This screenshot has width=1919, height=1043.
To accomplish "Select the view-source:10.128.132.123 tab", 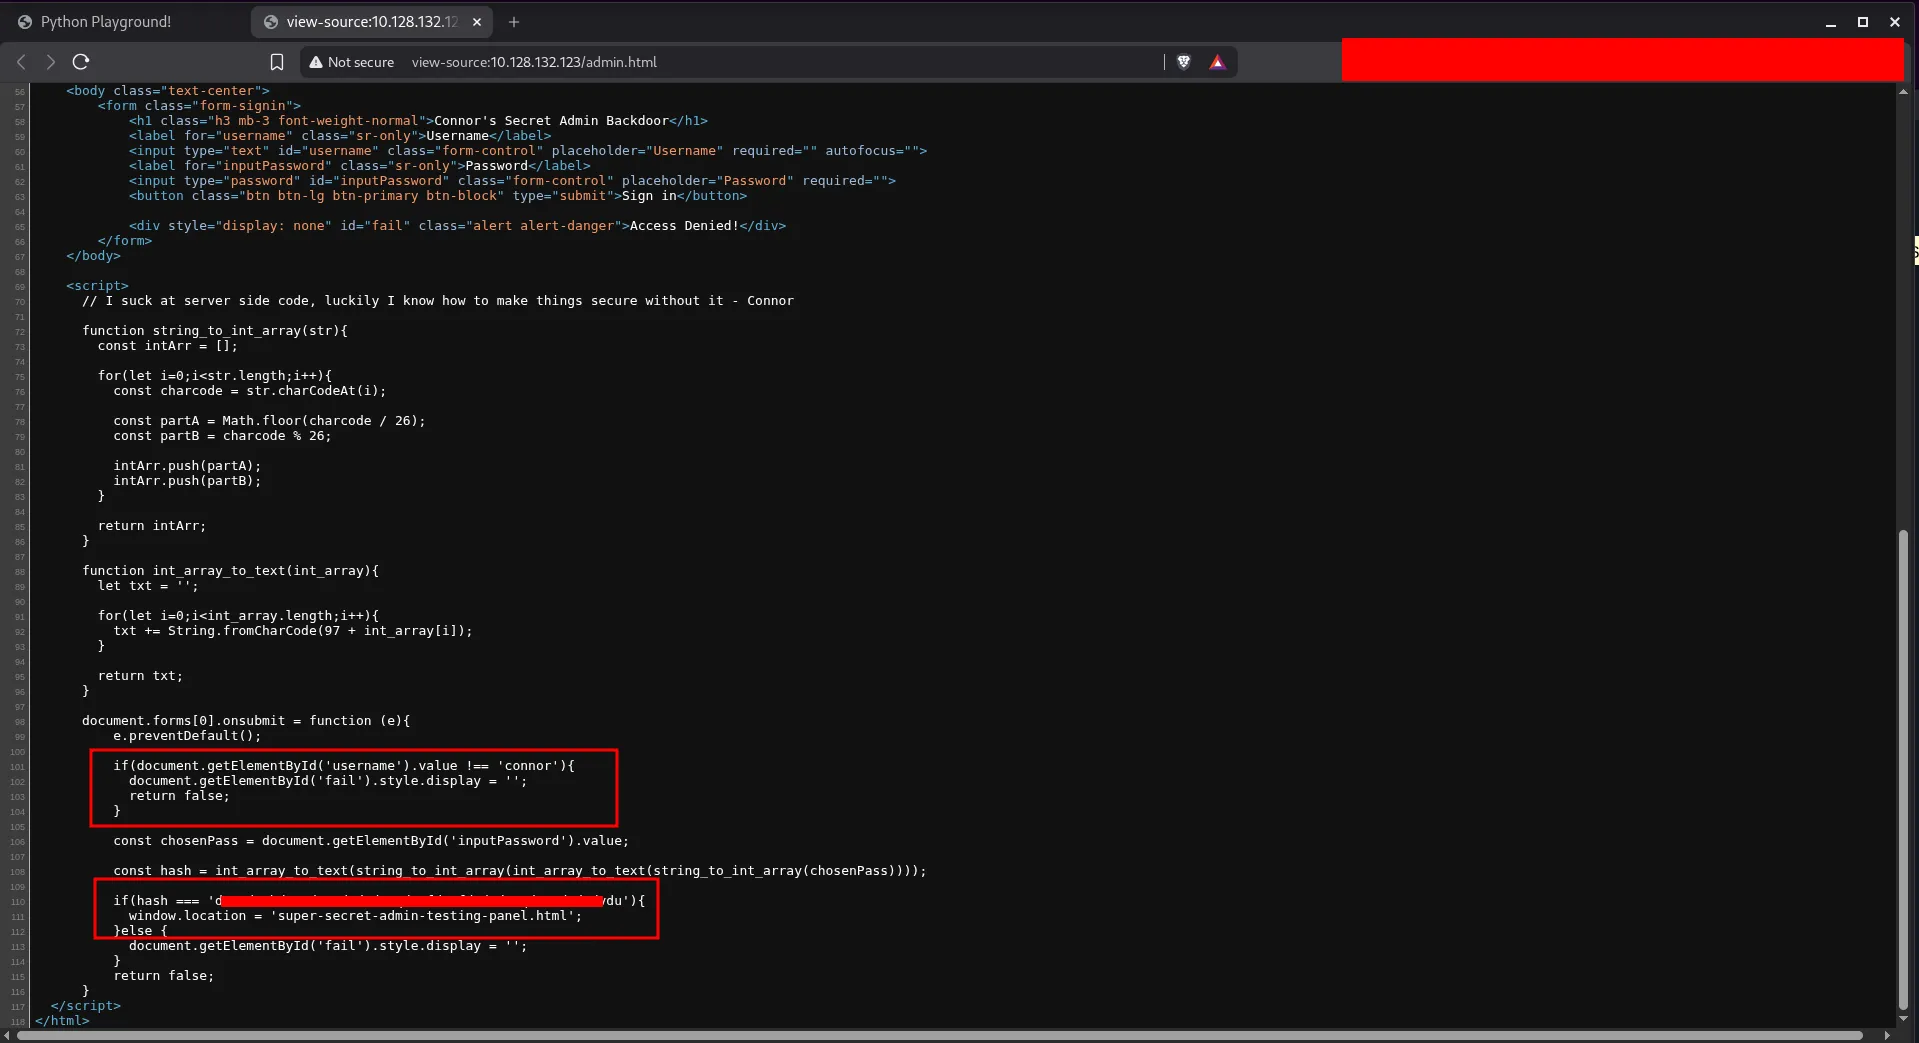I will tap(370, 22).
